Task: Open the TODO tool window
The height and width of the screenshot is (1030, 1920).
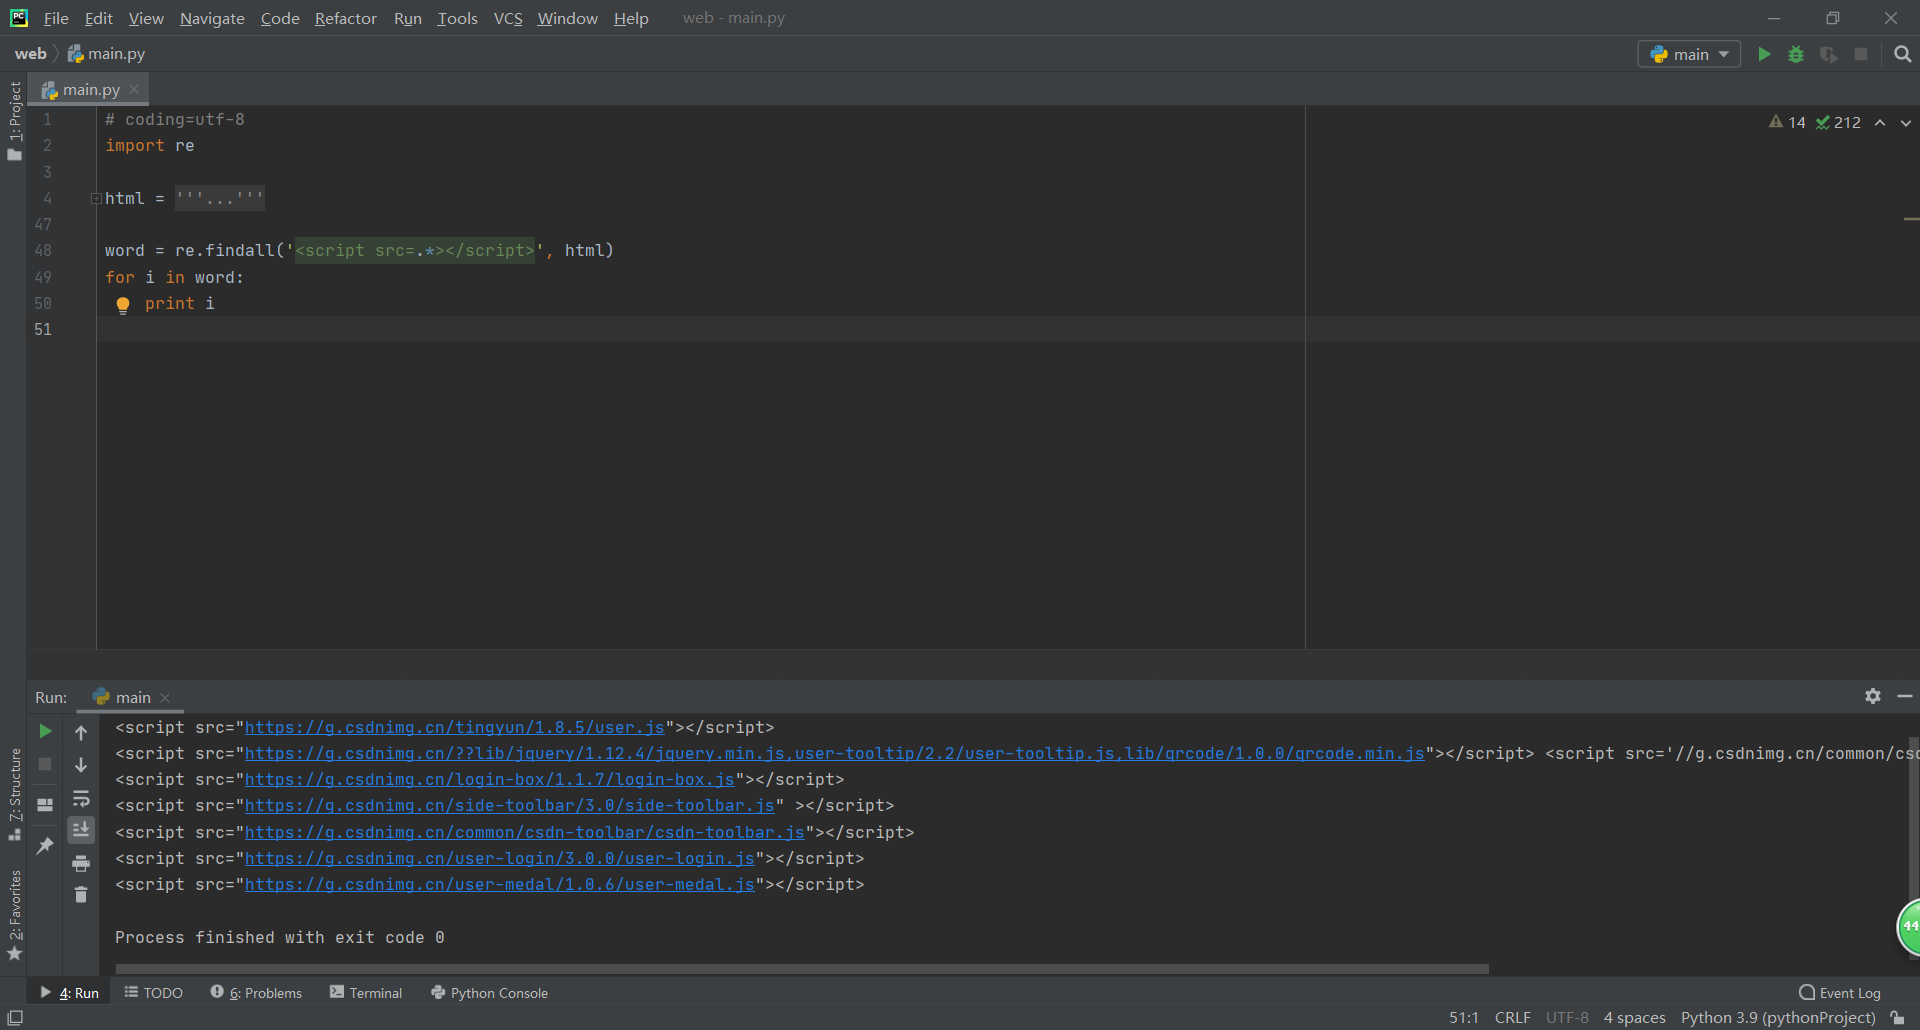Action: [x=153, y=993]
